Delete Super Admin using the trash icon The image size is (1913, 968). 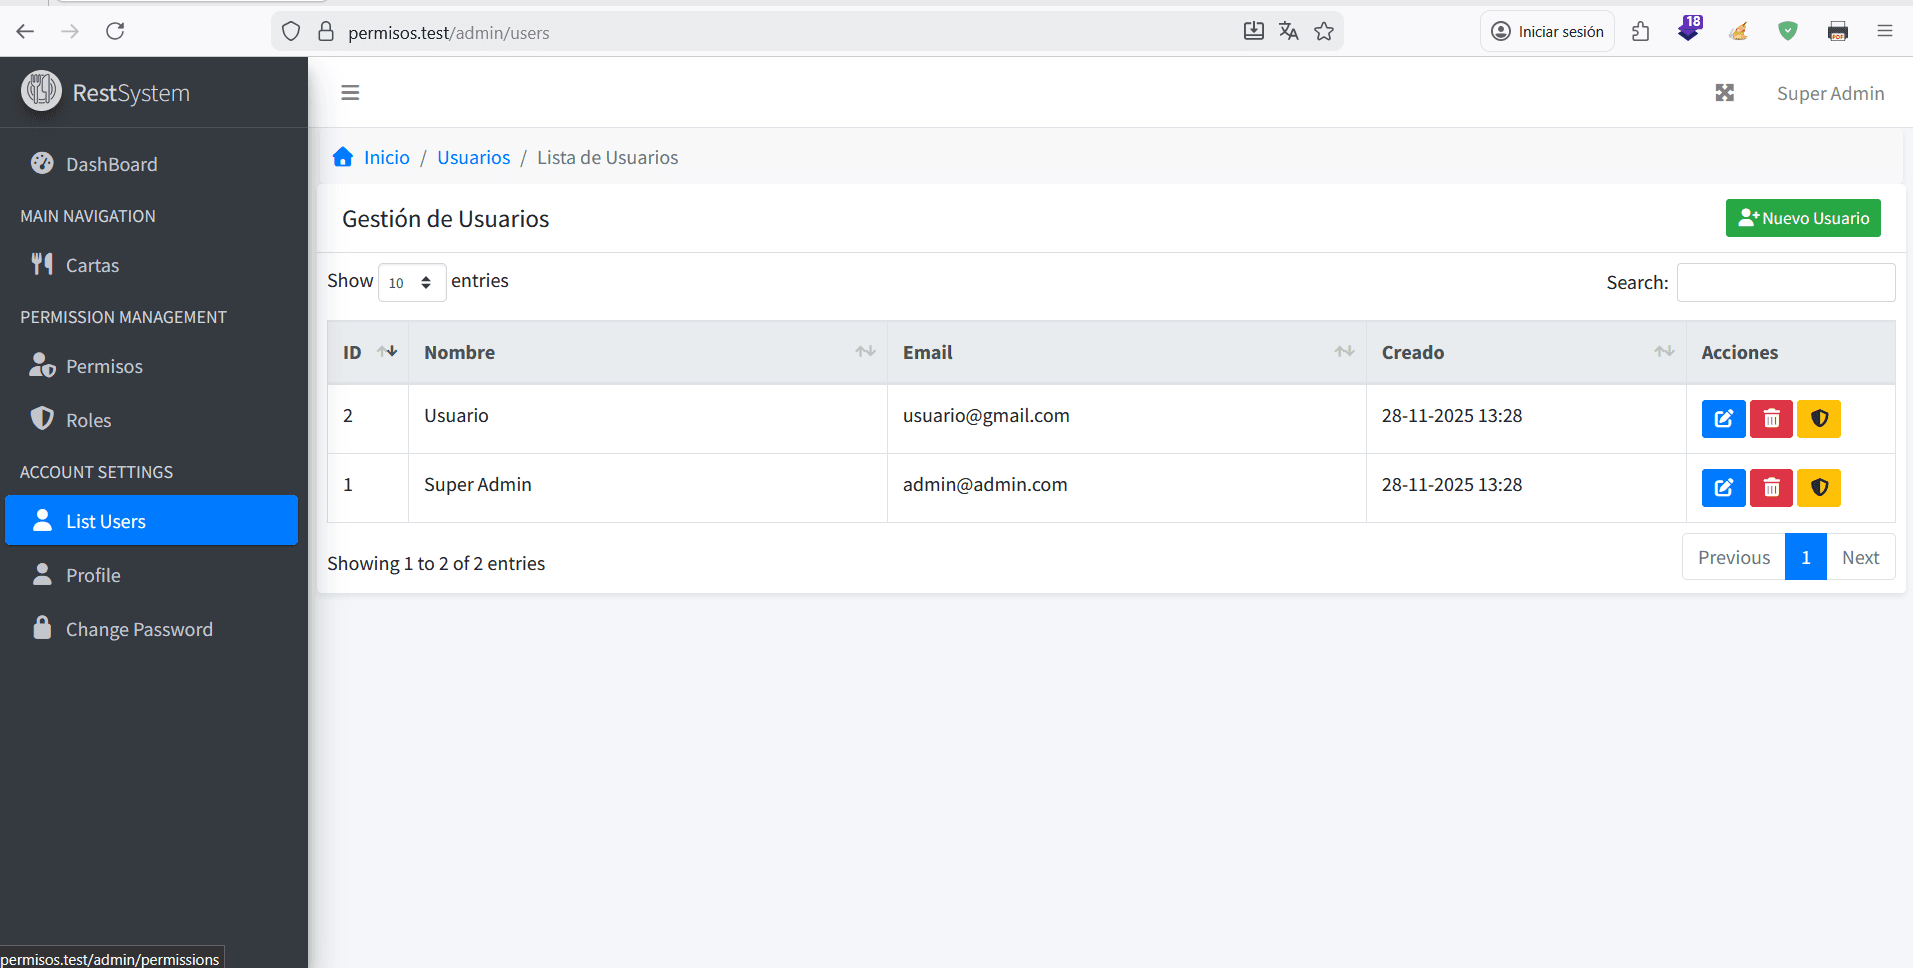click(1771, 488)
